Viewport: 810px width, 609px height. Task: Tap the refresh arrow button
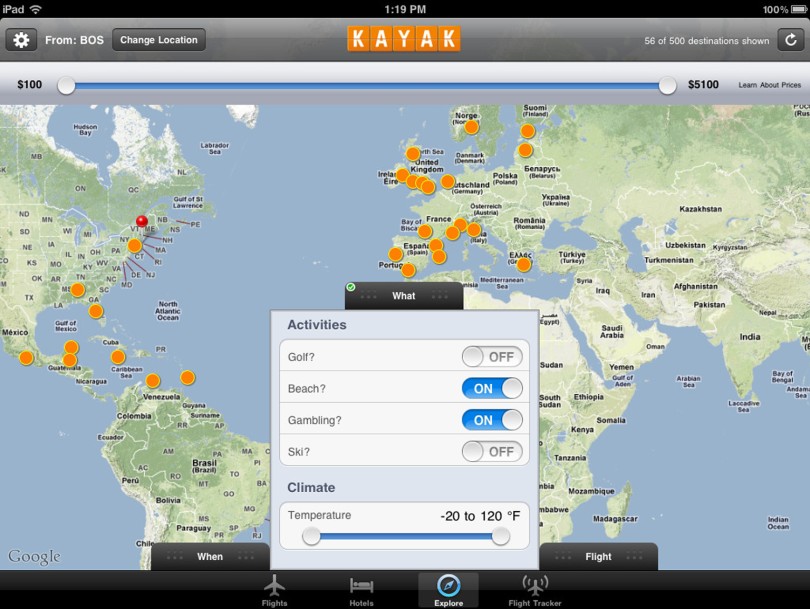(791, 40)
